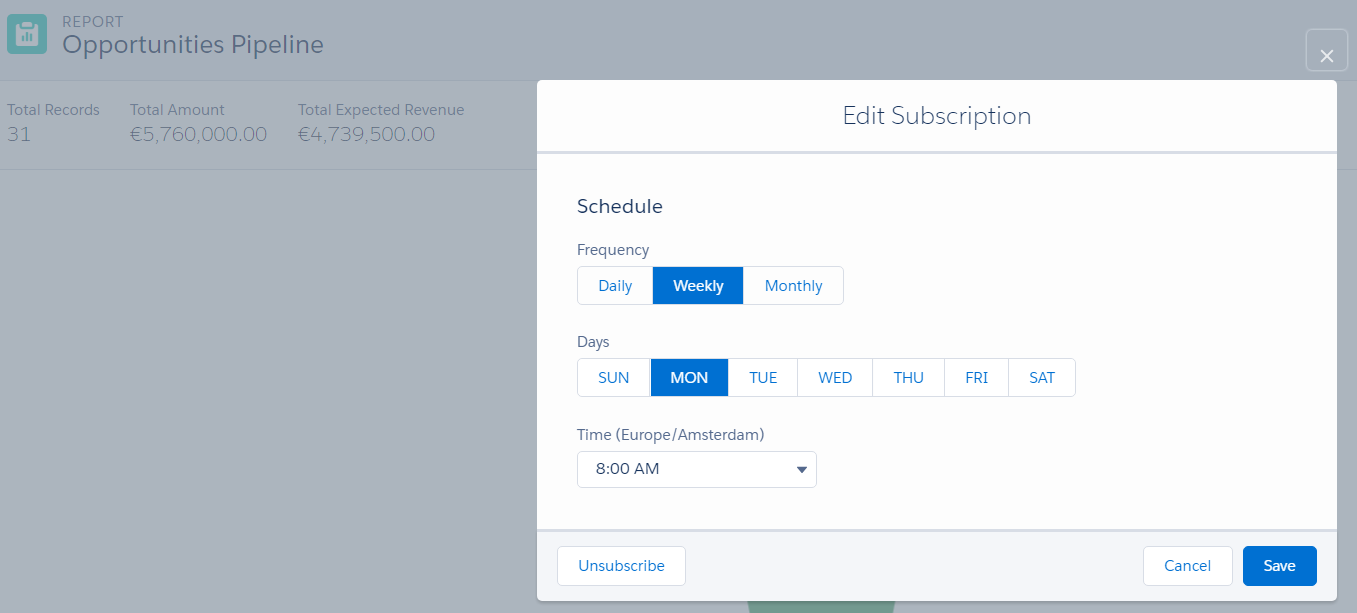Toggle FRI day button

976,378
